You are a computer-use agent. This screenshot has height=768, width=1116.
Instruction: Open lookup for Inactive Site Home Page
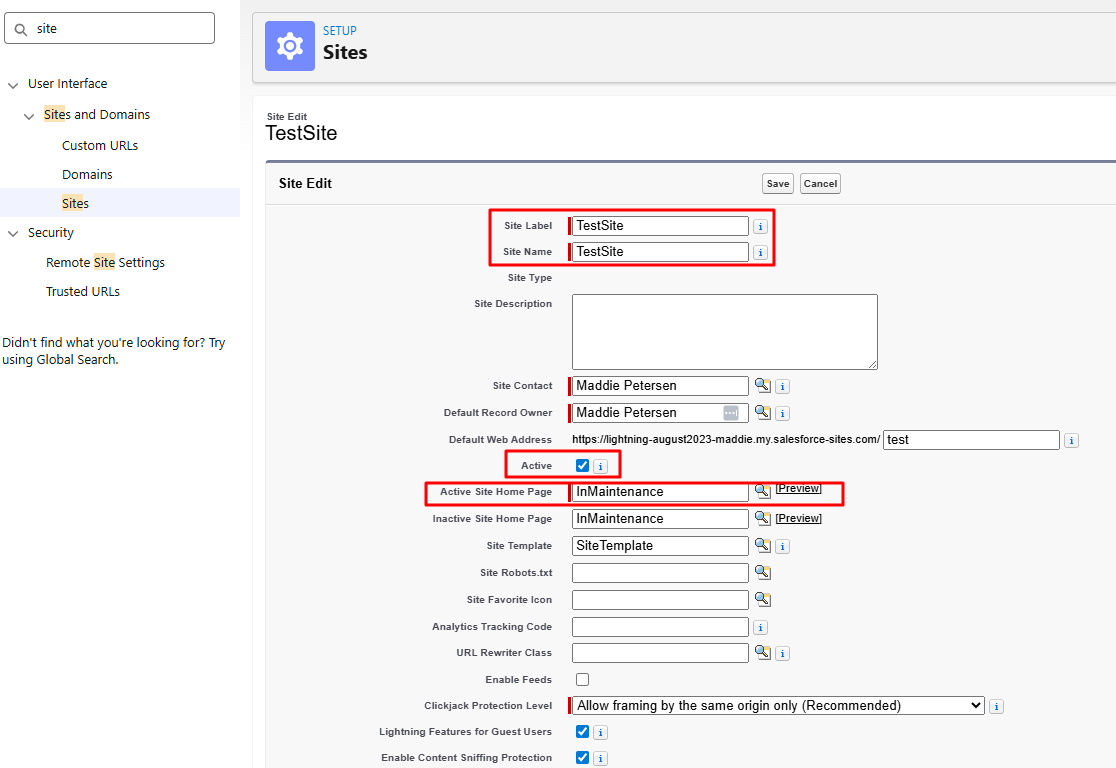click(x=762, y=517)
